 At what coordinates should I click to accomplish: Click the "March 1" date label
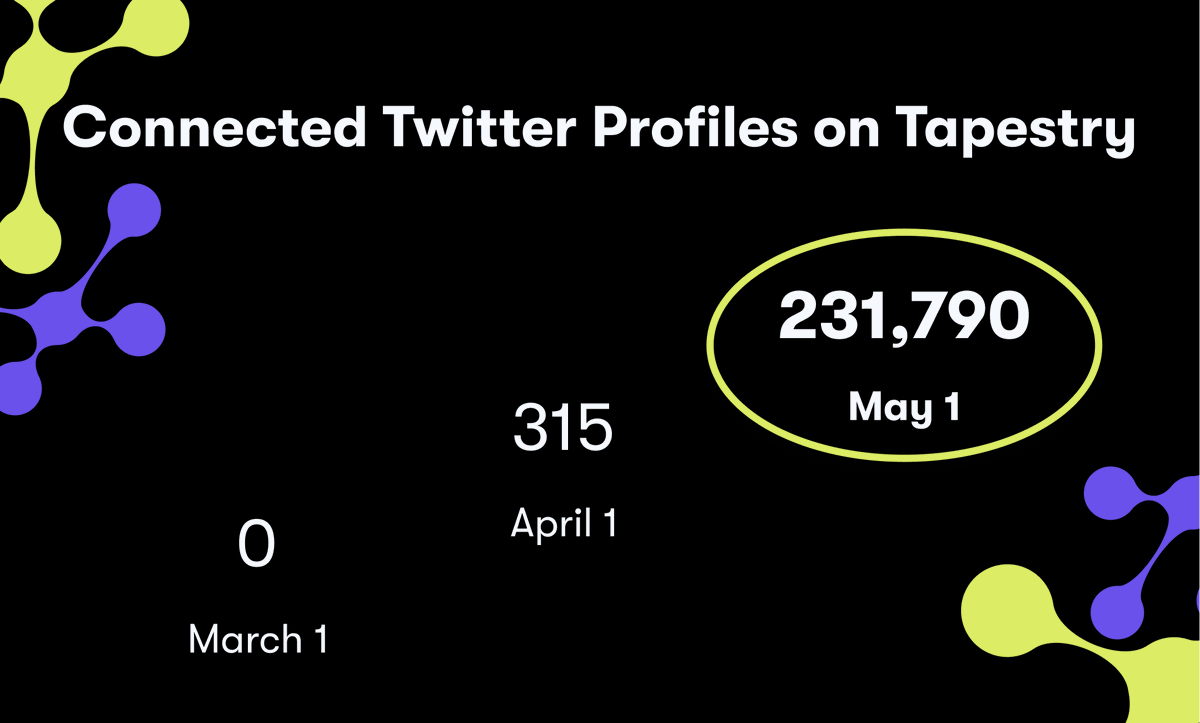(258, 639)
